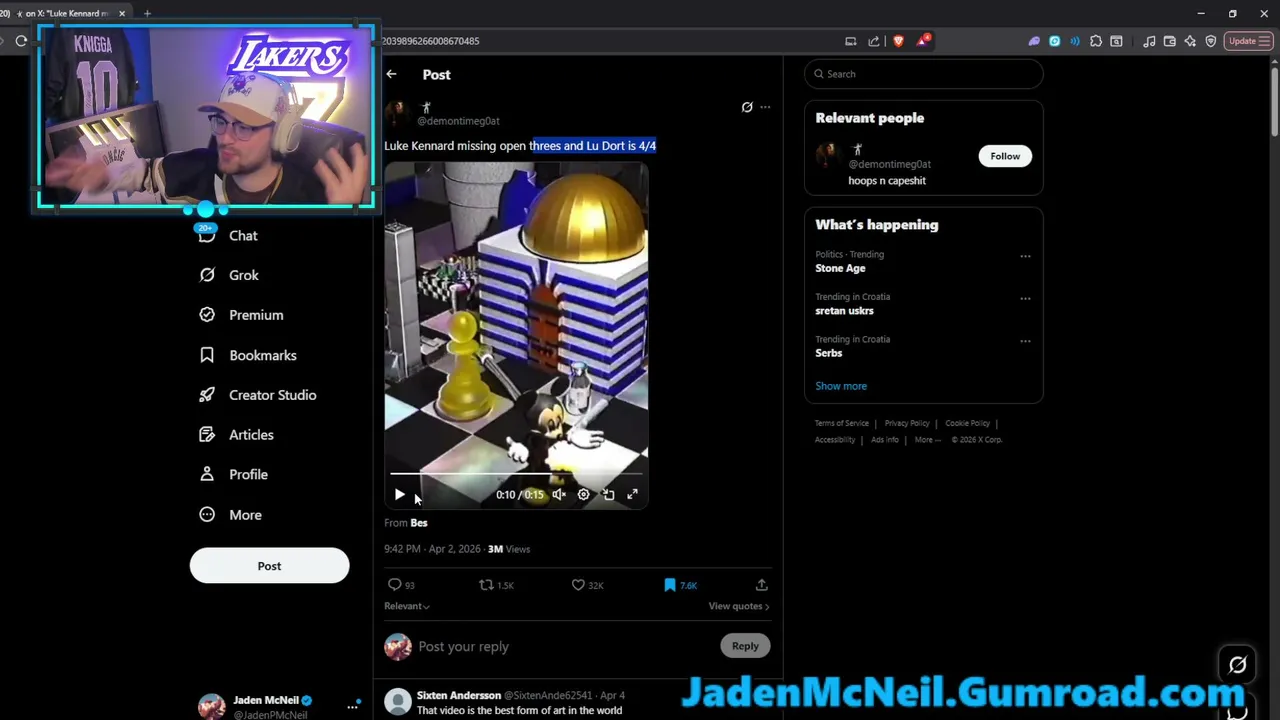The width and height of the screenshot is (1280, 720).
Task: Reload the page in browser
Action: pos(21,41)
